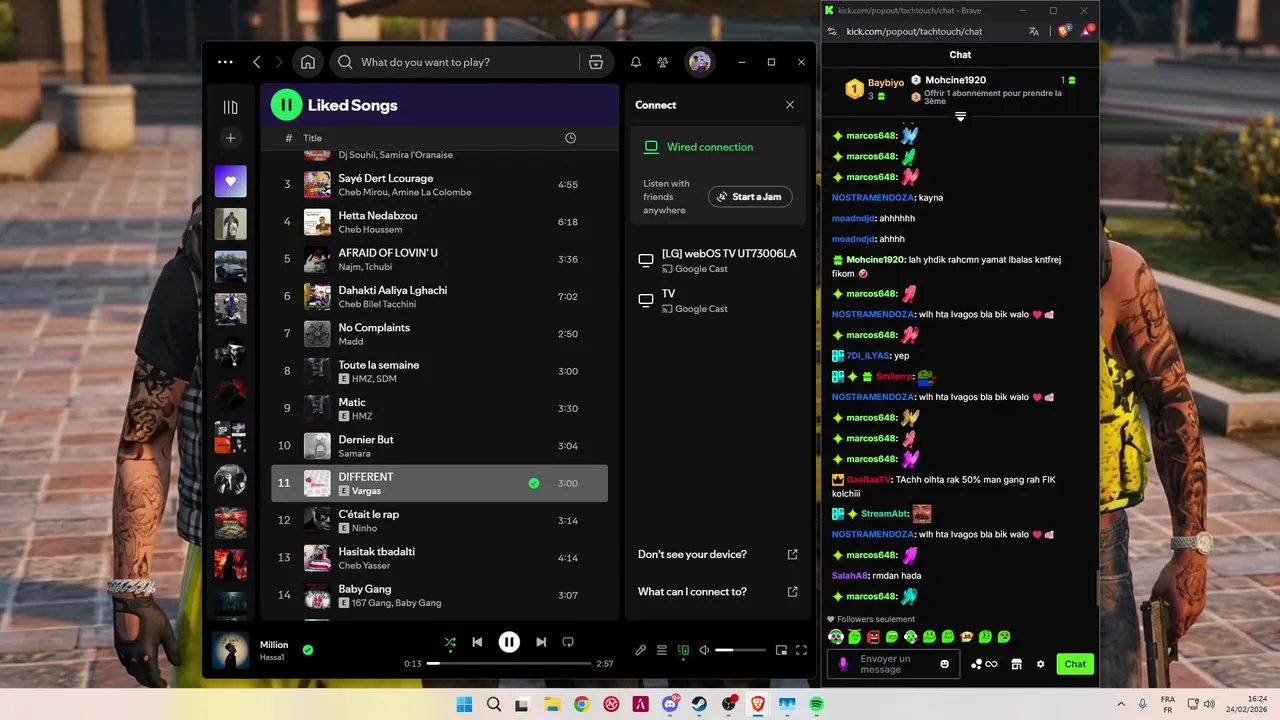The height and width of the screenshot is (720, 1280).
Task: Adjust the Spotify volume slider
Action: click(x=739, y=650)
